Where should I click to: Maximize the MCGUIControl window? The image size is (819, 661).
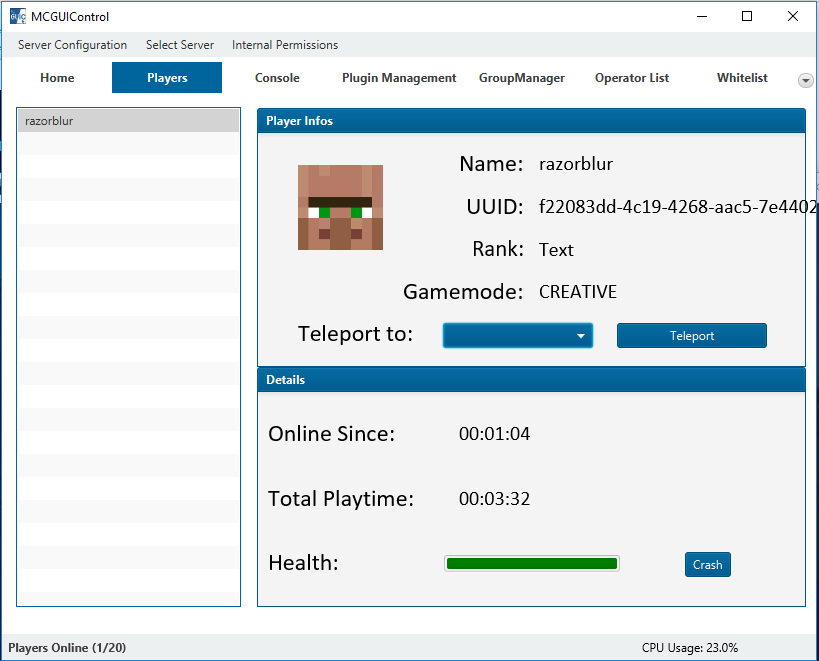tap(746, 16)
